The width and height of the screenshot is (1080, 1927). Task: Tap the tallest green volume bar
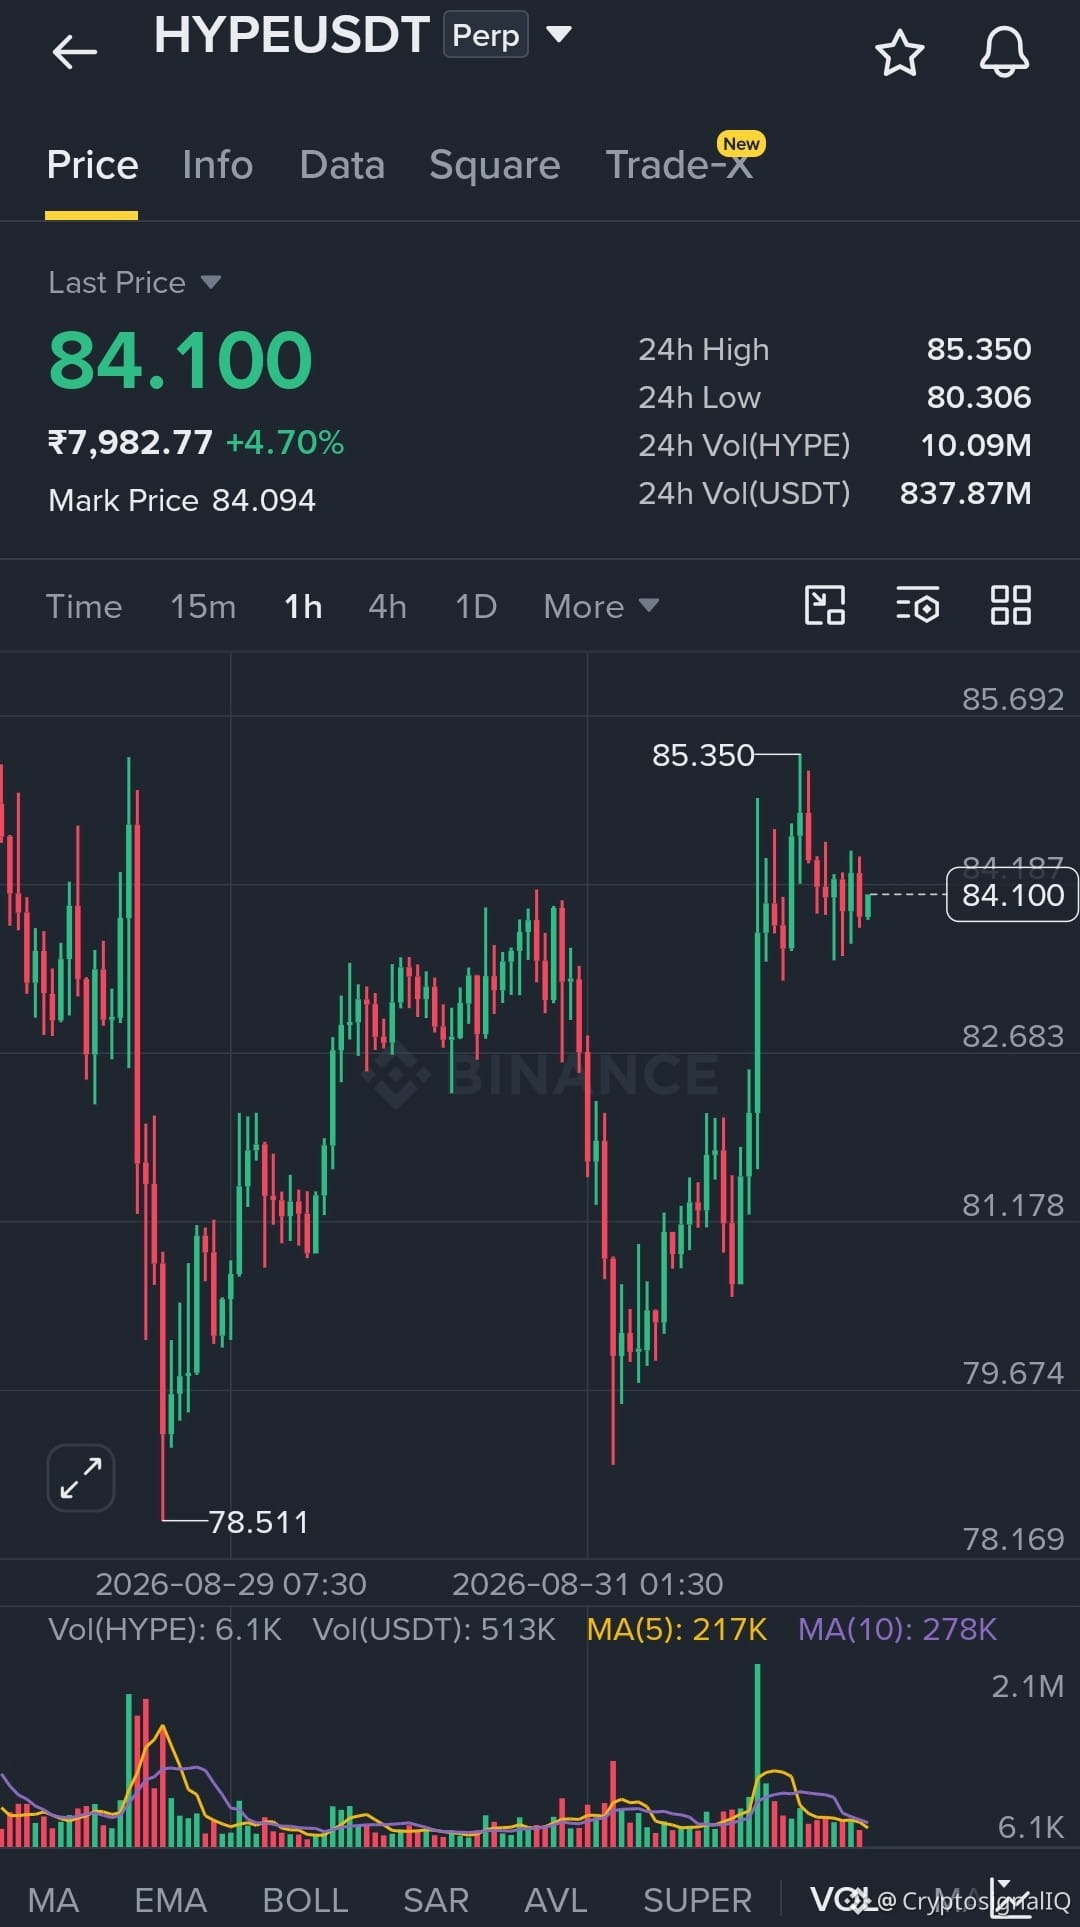[x=757, y=1755]
